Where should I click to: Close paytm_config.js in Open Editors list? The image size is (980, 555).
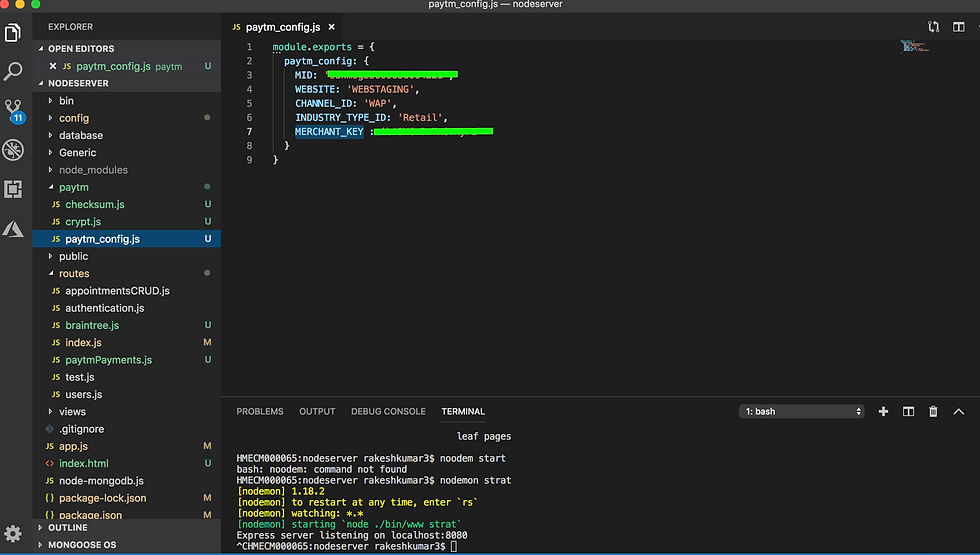click(x=52, y=66)
